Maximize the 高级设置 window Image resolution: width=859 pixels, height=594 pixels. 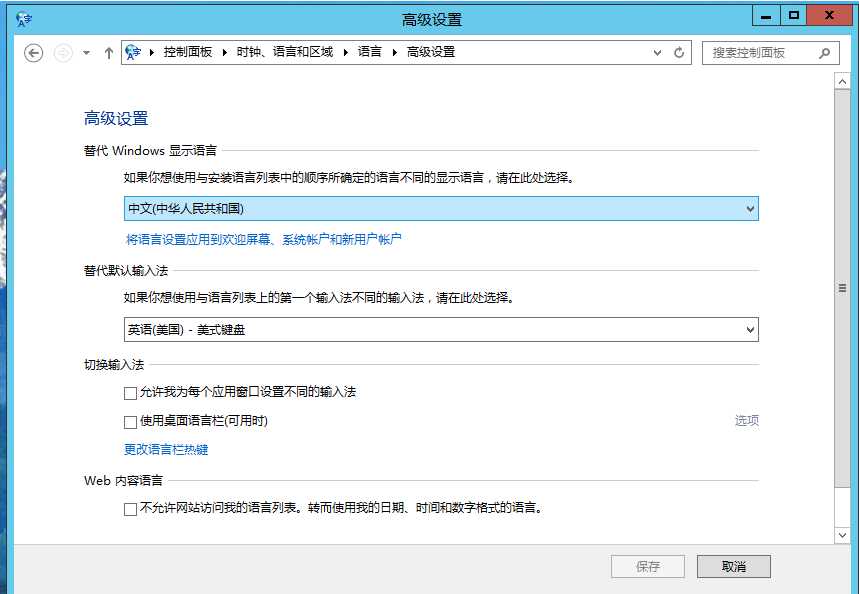point(793,16)
